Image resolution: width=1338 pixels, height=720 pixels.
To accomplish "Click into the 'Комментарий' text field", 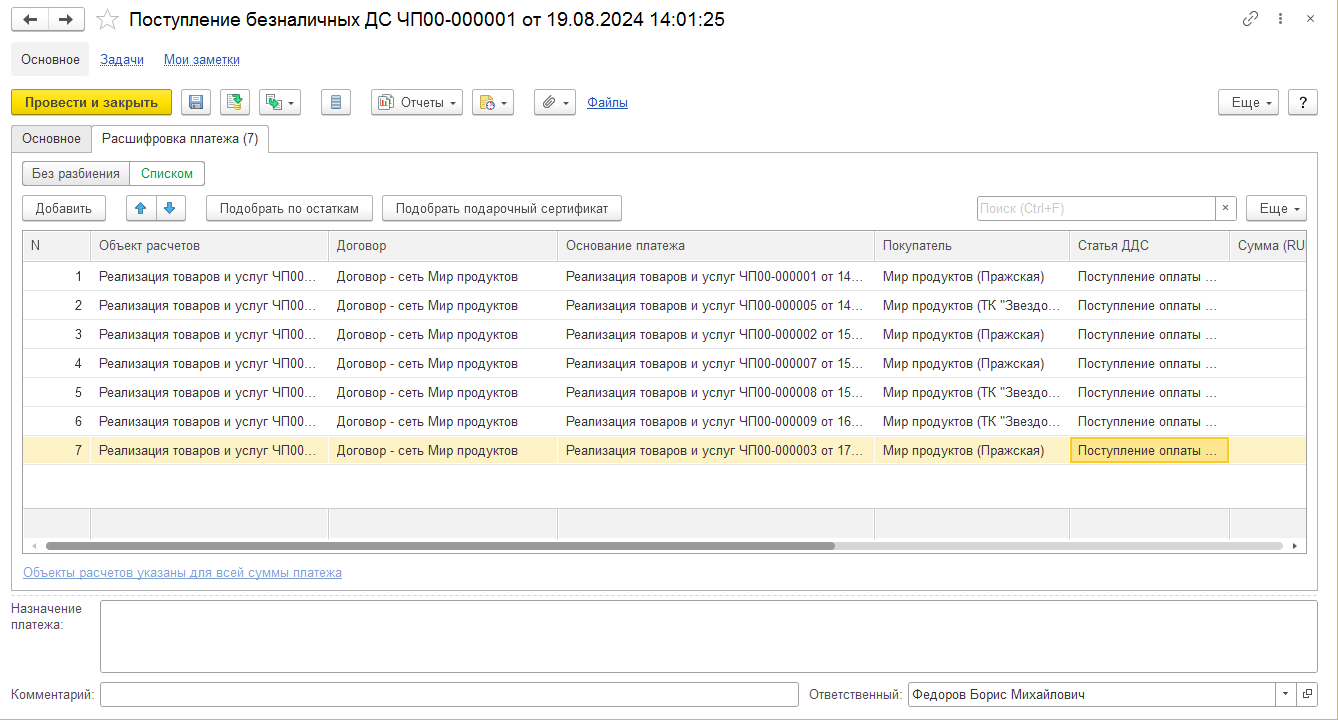I will (x=449, y=694).
